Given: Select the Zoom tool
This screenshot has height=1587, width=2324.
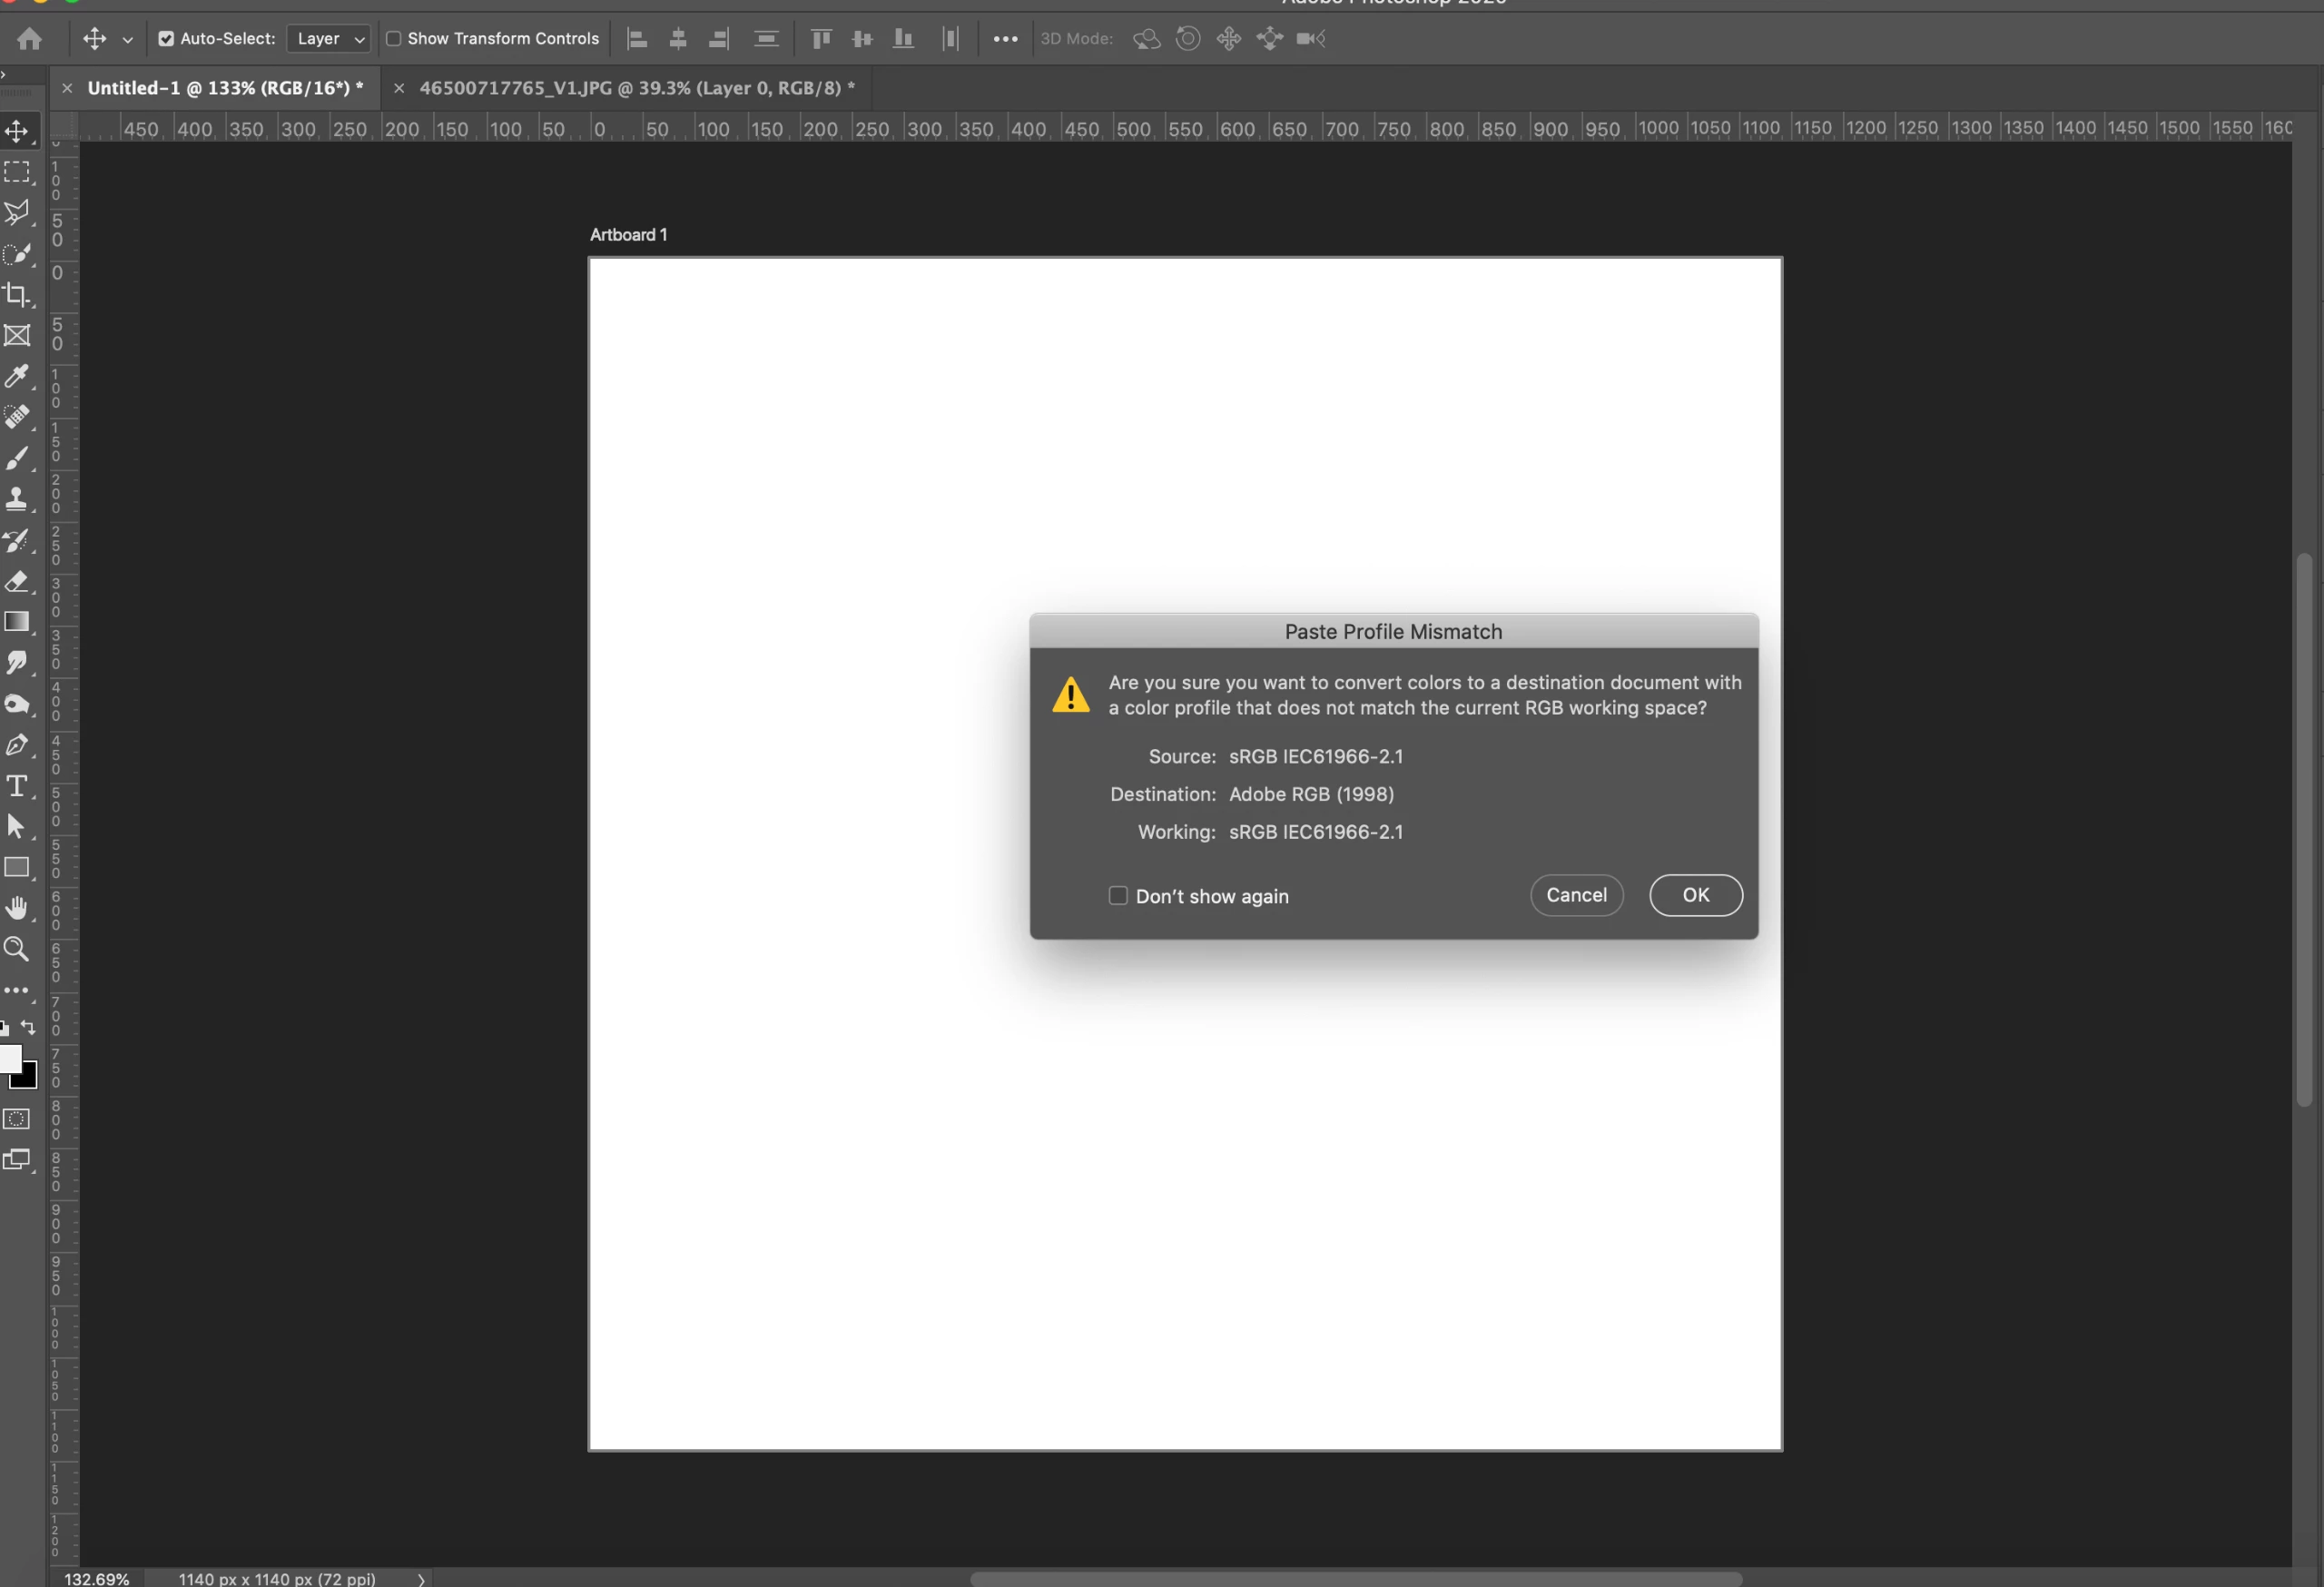Looking at the screenshot, I should point(17,949).
